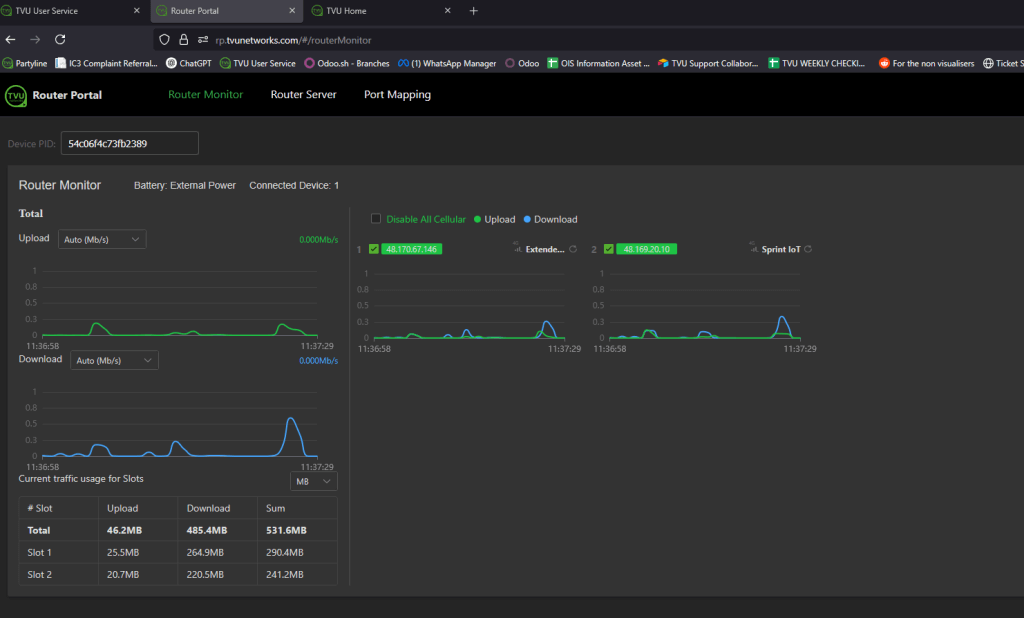Click the slot 1 traffic chart

coord(469,306)
